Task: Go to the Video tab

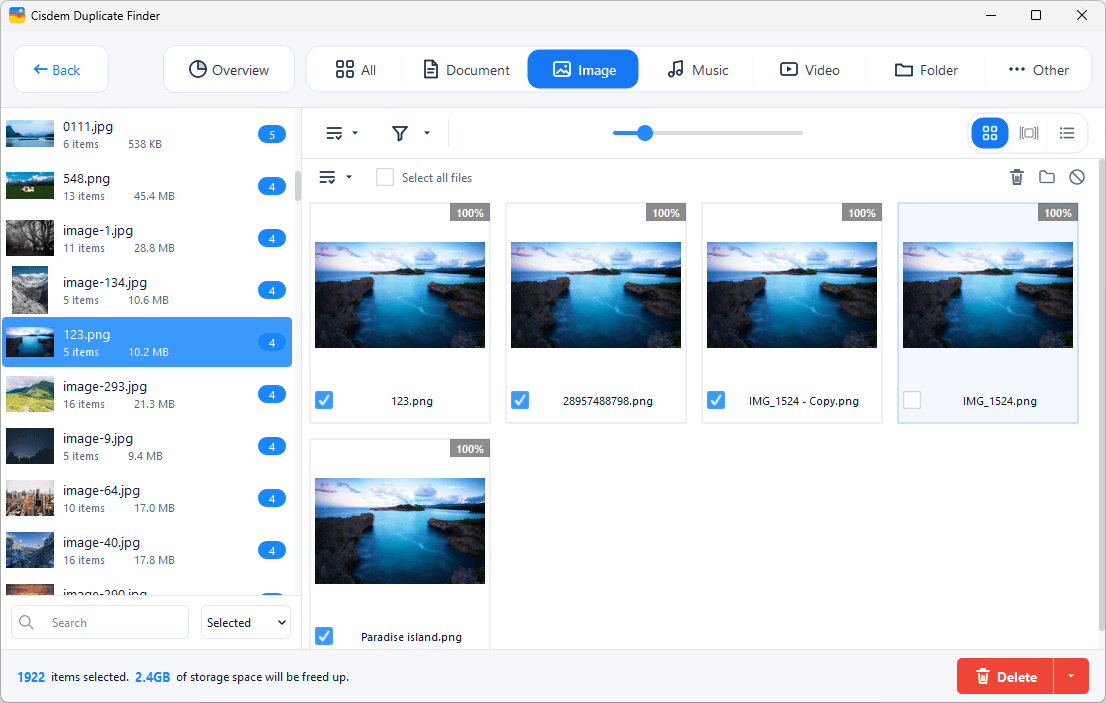Action: [x=809, y=69]
